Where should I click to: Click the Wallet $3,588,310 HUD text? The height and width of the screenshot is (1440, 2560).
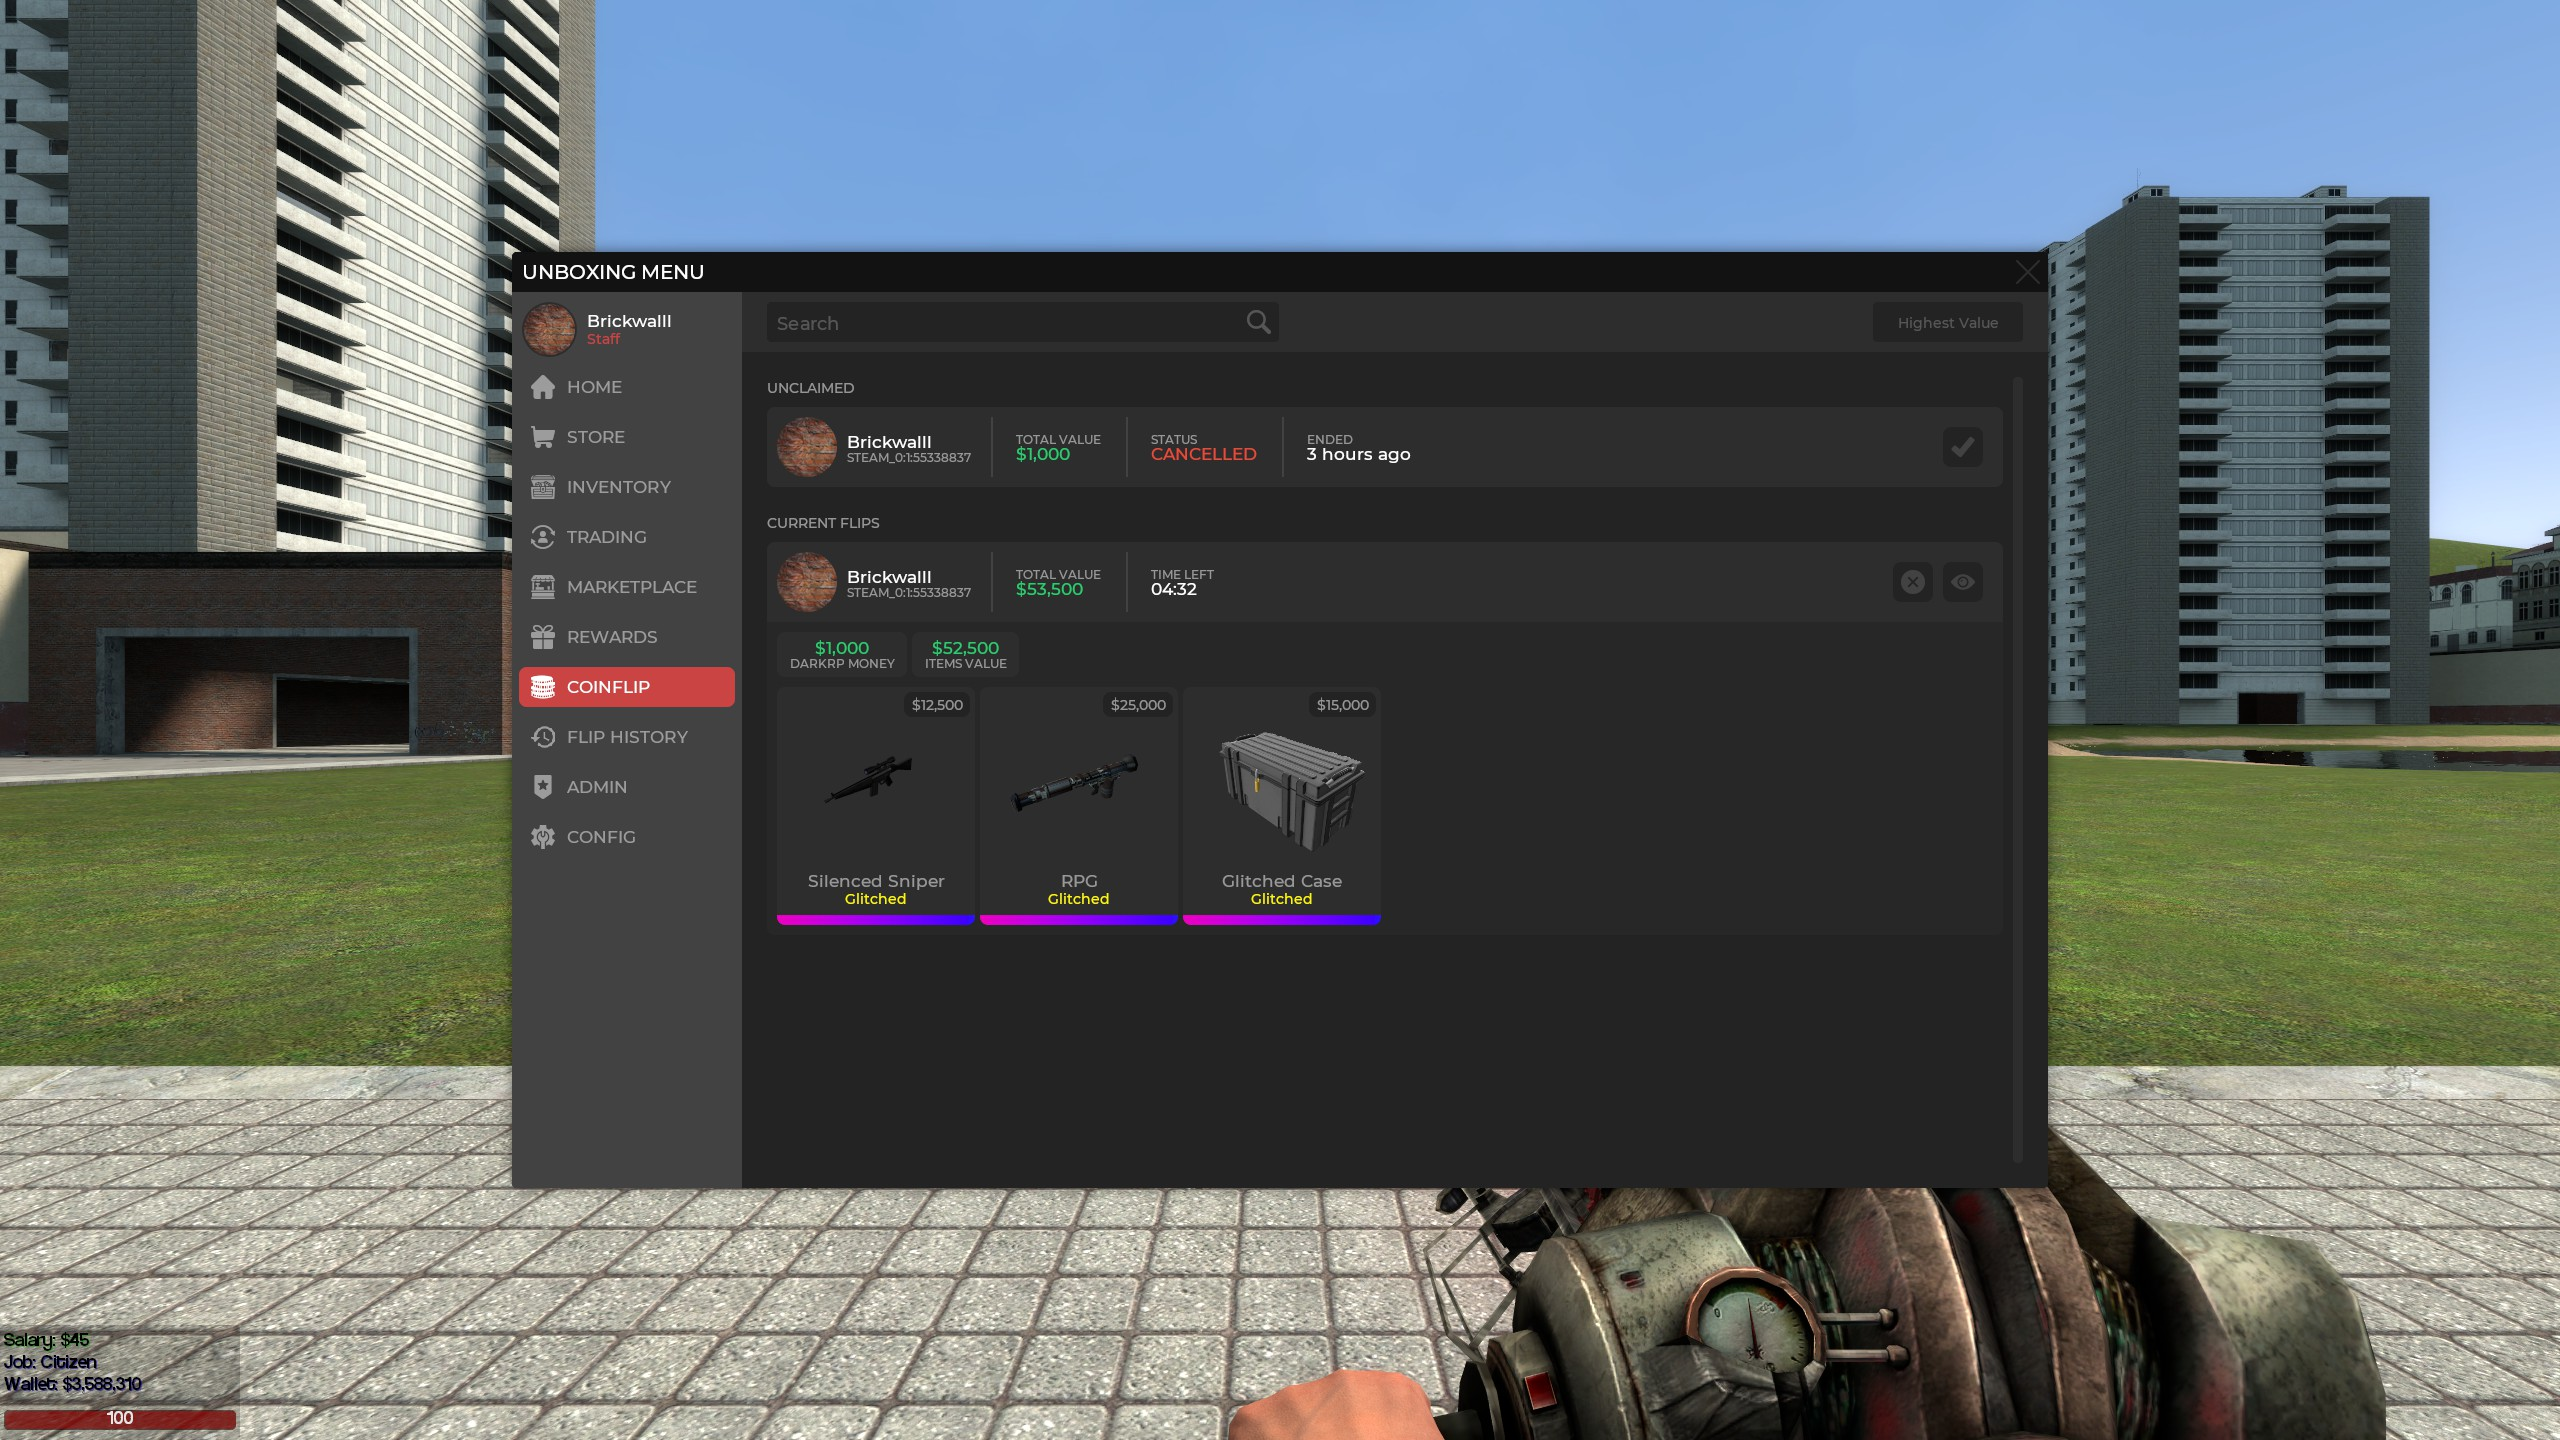73,1384
